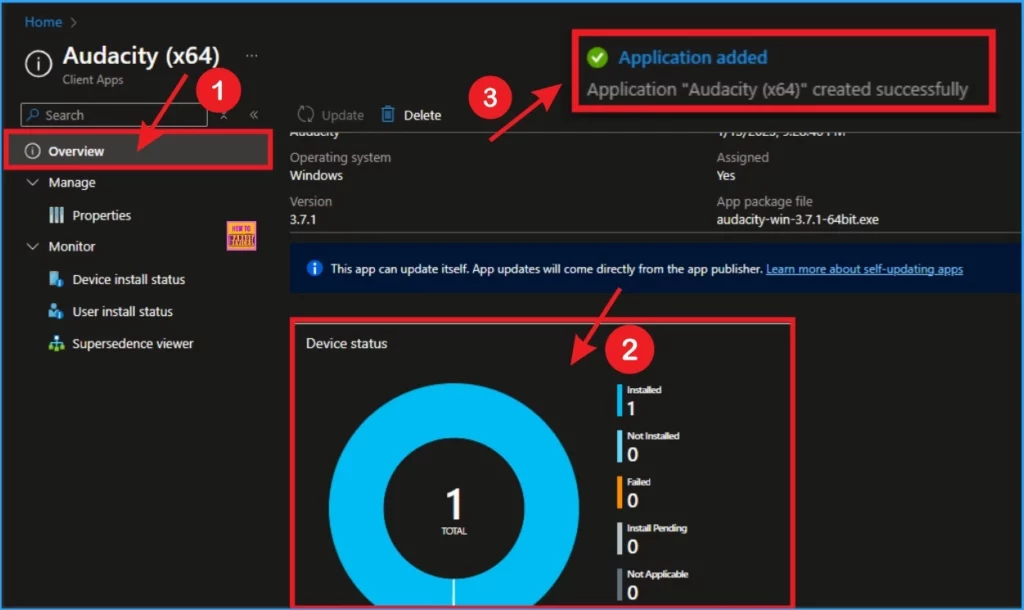
Task: Select the Overview menu item
Action: pos(138,151)
